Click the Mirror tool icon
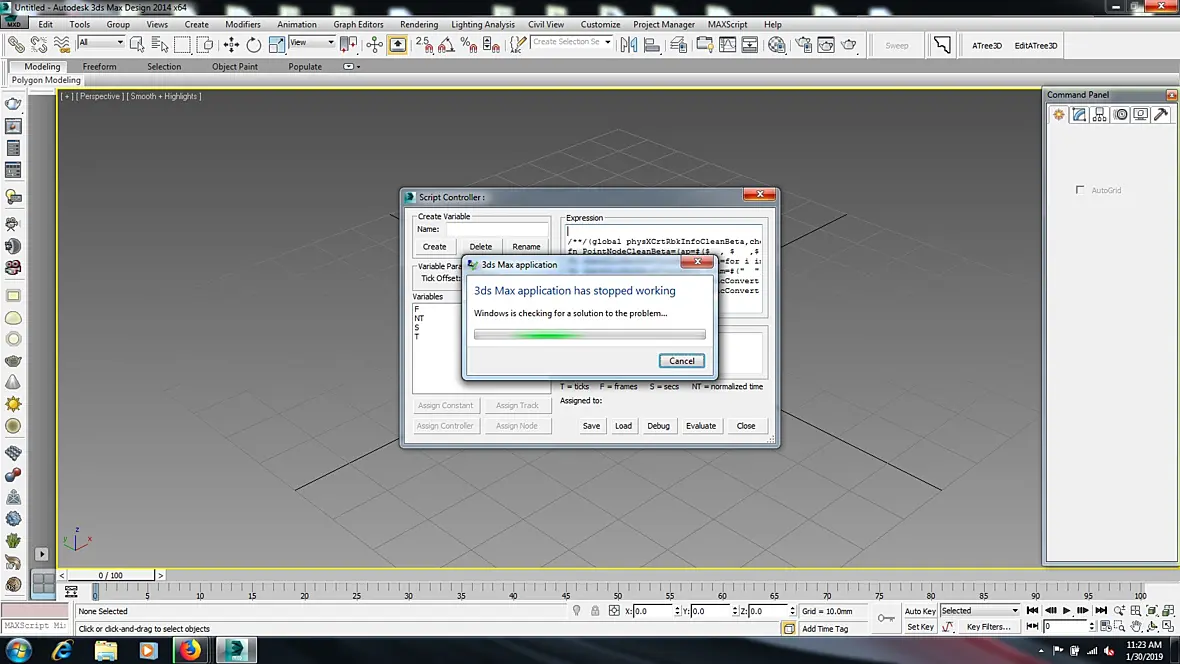1180x664 pixels. pyautogui.click(x=629, y=45)
